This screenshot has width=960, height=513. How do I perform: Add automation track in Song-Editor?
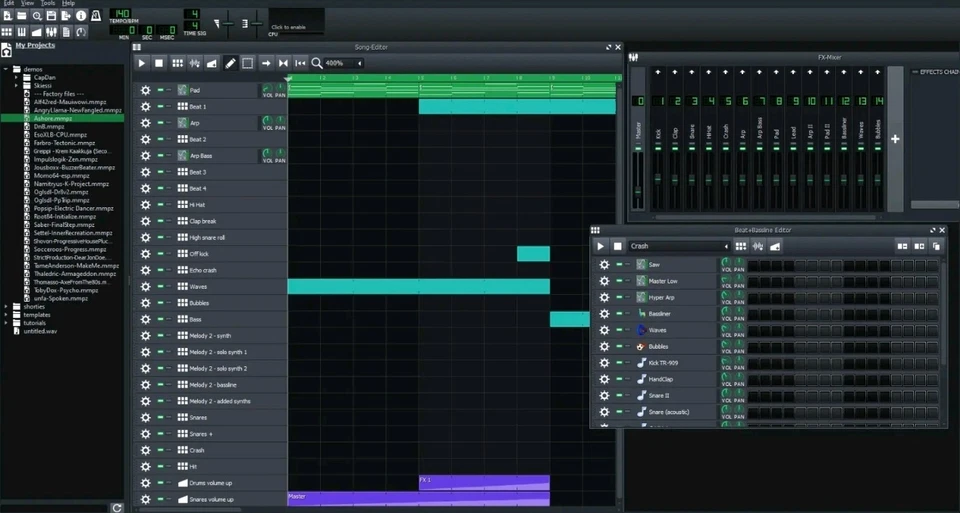pos(212,63)
